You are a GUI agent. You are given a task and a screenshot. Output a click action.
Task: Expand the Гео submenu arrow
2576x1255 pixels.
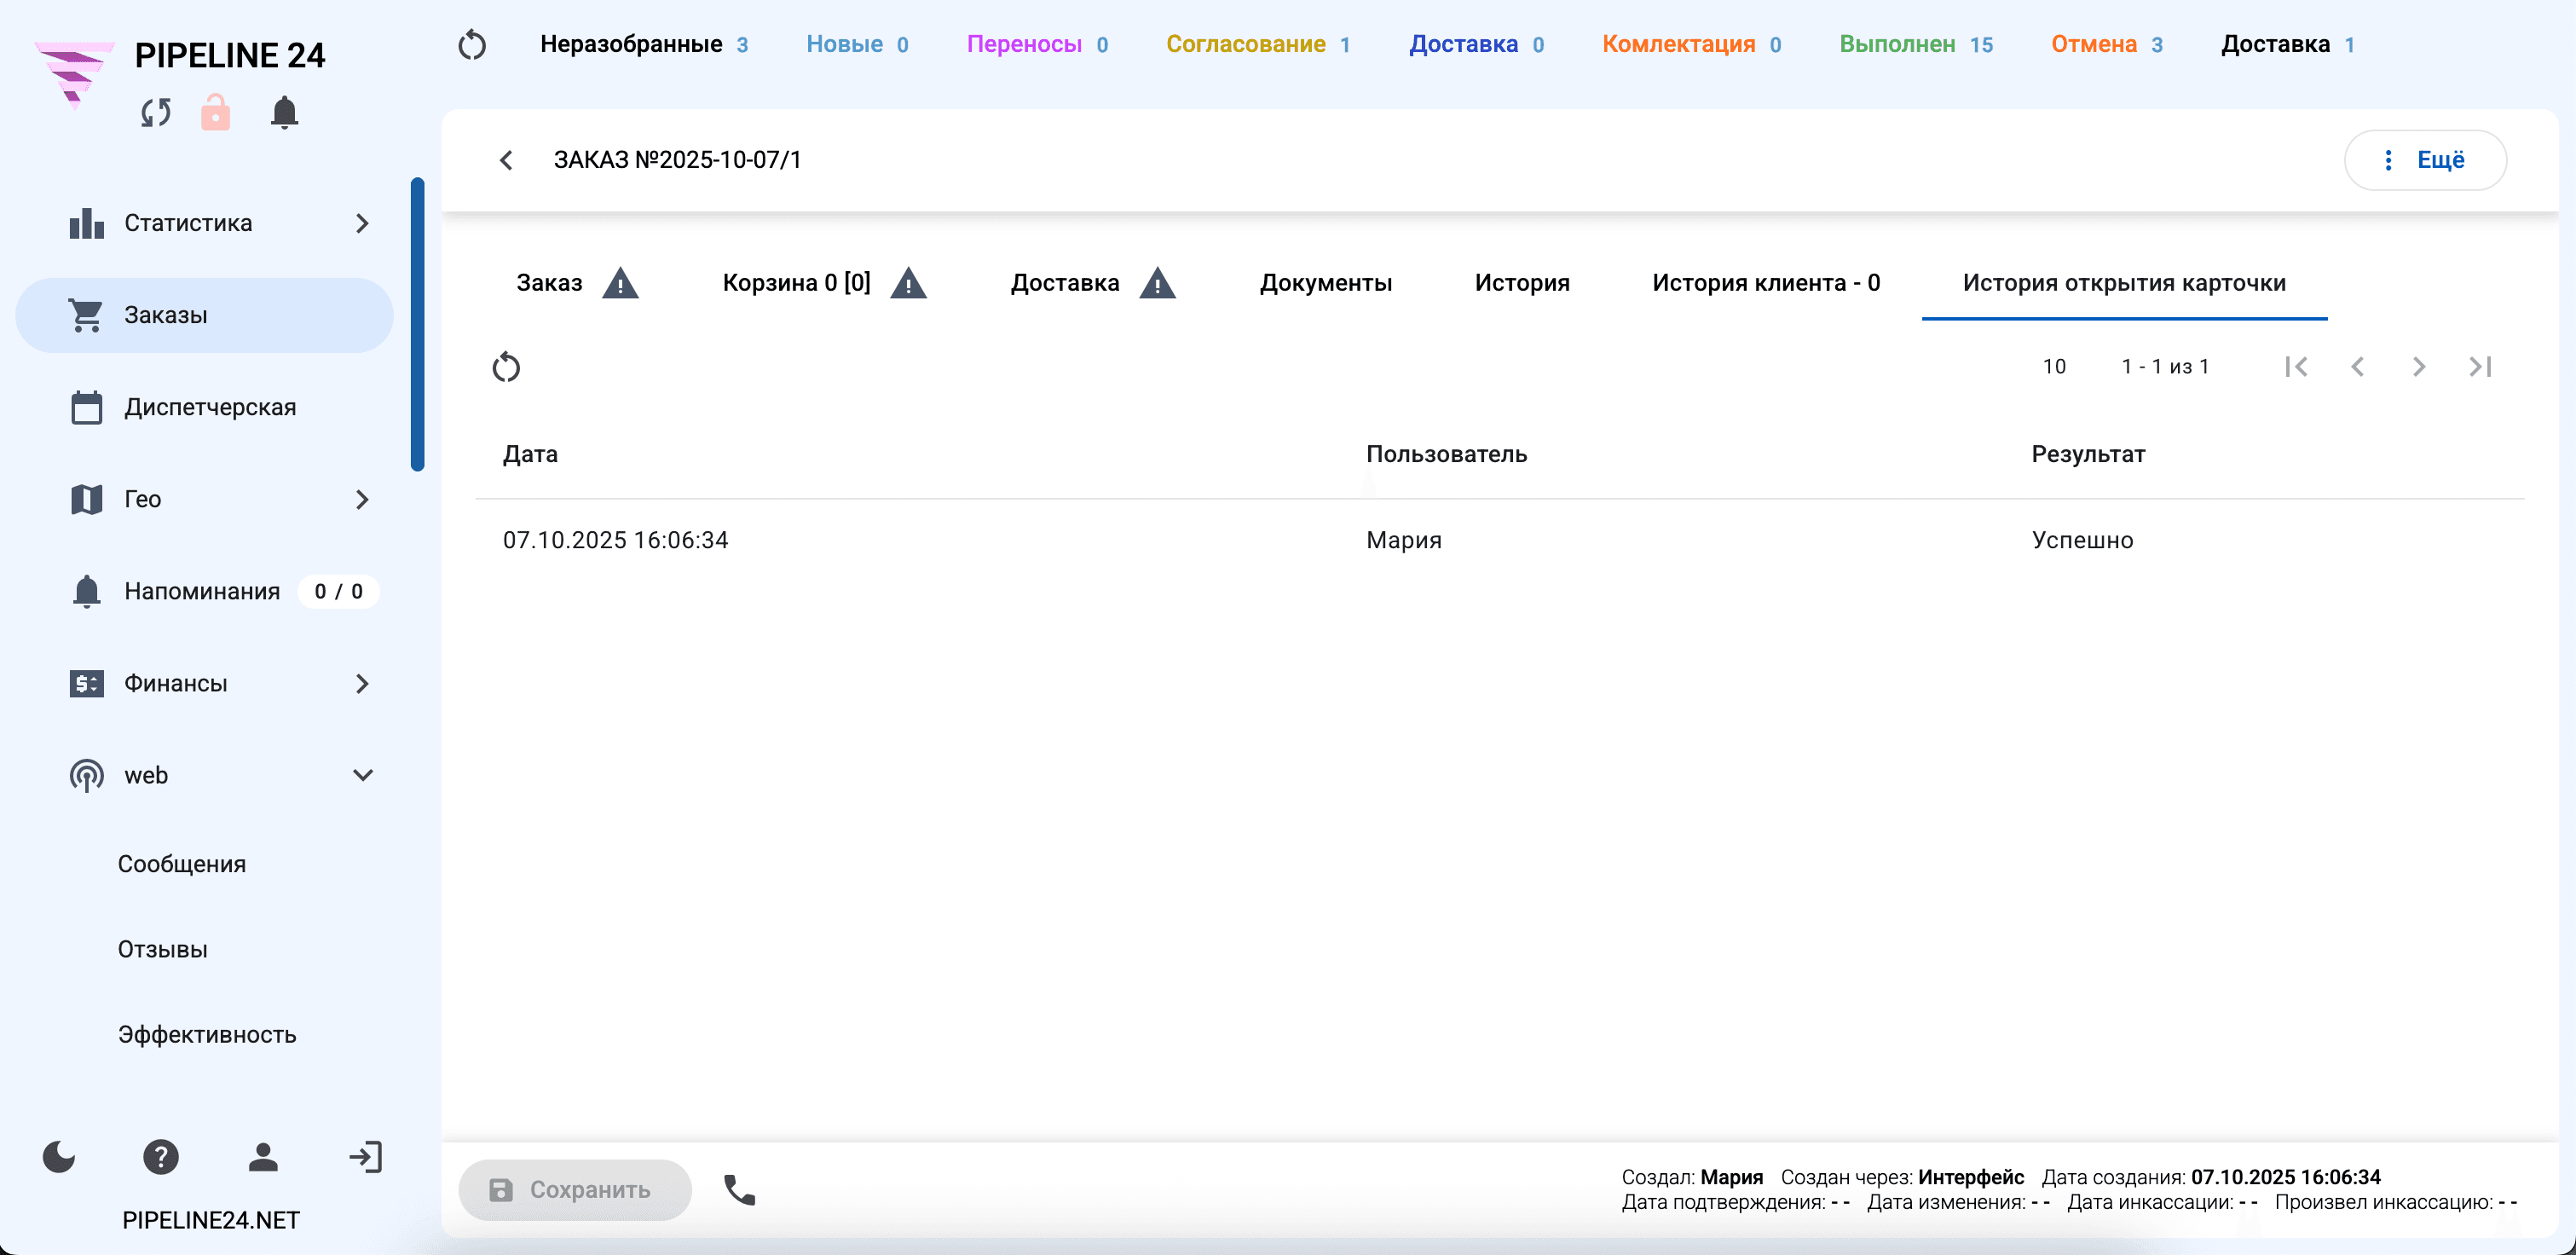coord(362,499)
